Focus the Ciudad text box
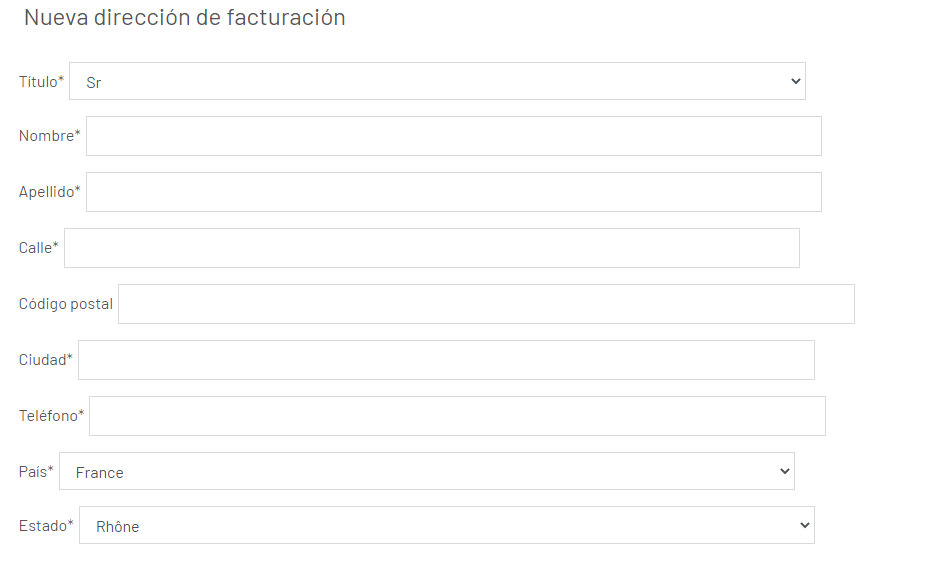 pyautogui.click(x=446, y=360)
